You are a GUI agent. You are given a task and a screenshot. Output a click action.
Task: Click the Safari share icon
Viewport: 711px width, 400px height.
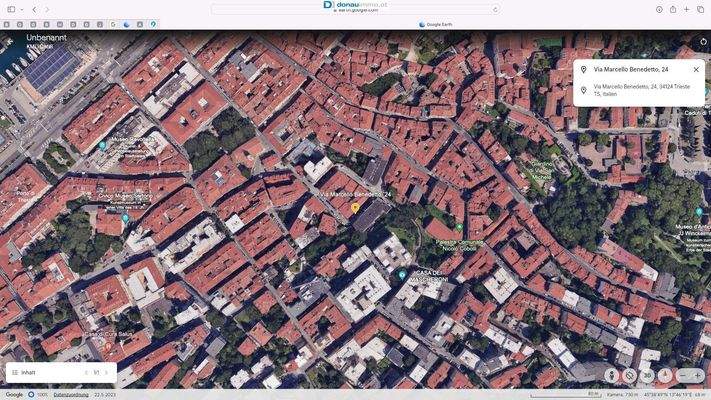(x=673, y=9)
